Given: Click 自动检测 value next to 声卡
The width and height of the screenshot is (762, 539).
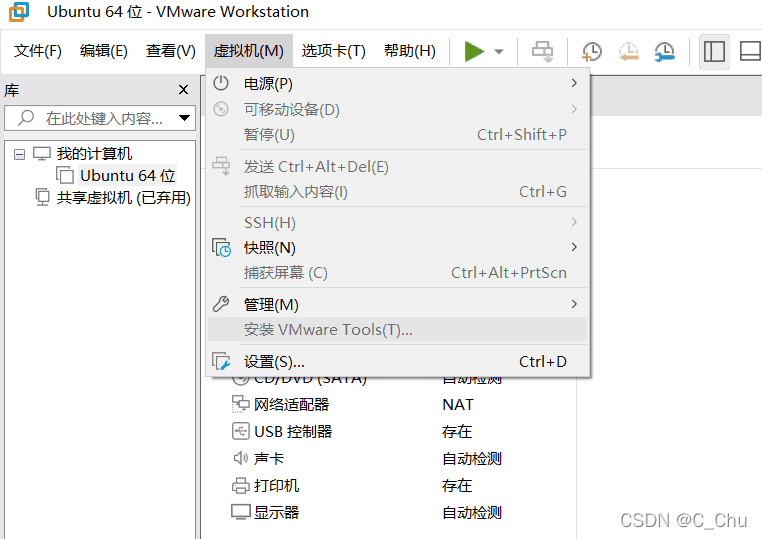Looking at the screenshot, I should pyautogui.click(x=471, y=458).
